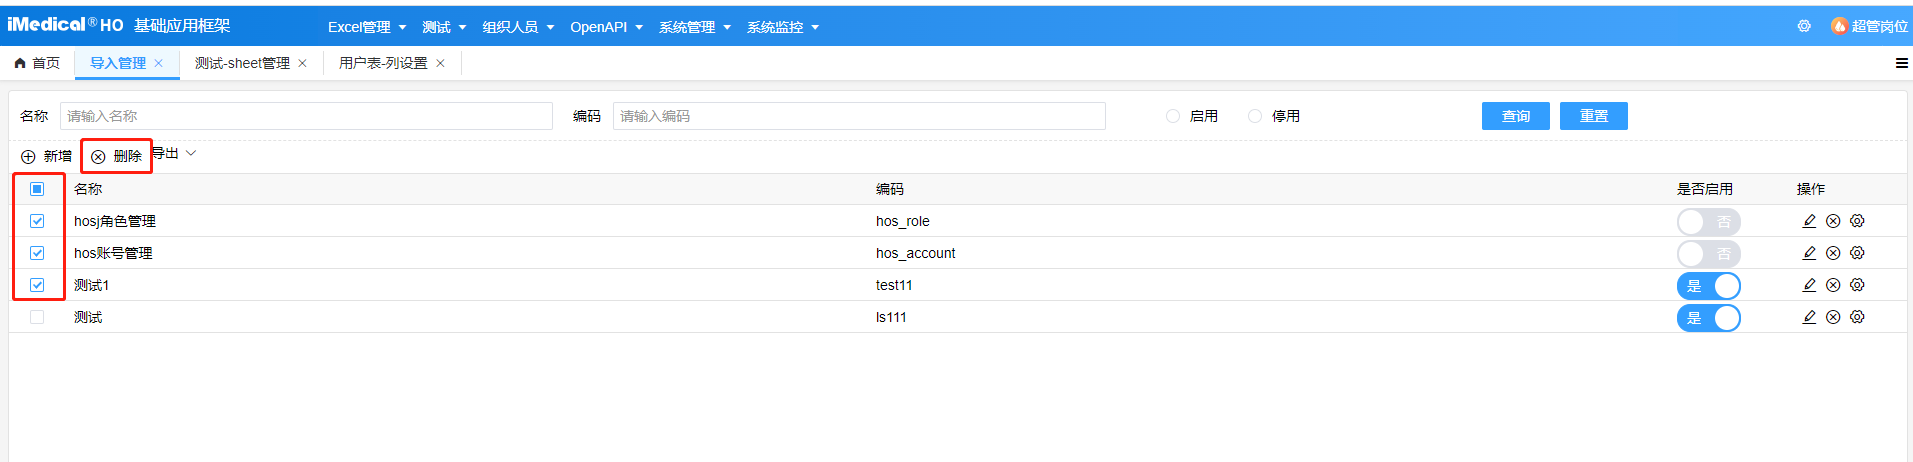Expand the 组织人员 menu

[x=518, y=27]
